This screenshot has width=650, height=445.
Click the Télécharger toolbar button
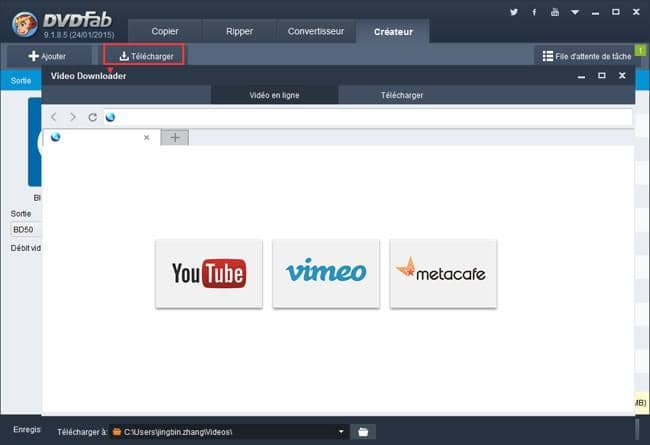click(144, 54)
